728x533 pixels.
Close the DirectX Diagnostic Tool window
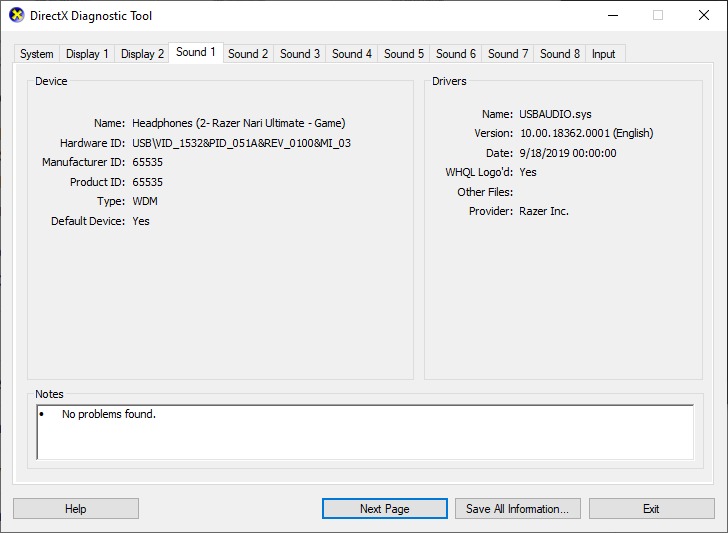(703, 16)
